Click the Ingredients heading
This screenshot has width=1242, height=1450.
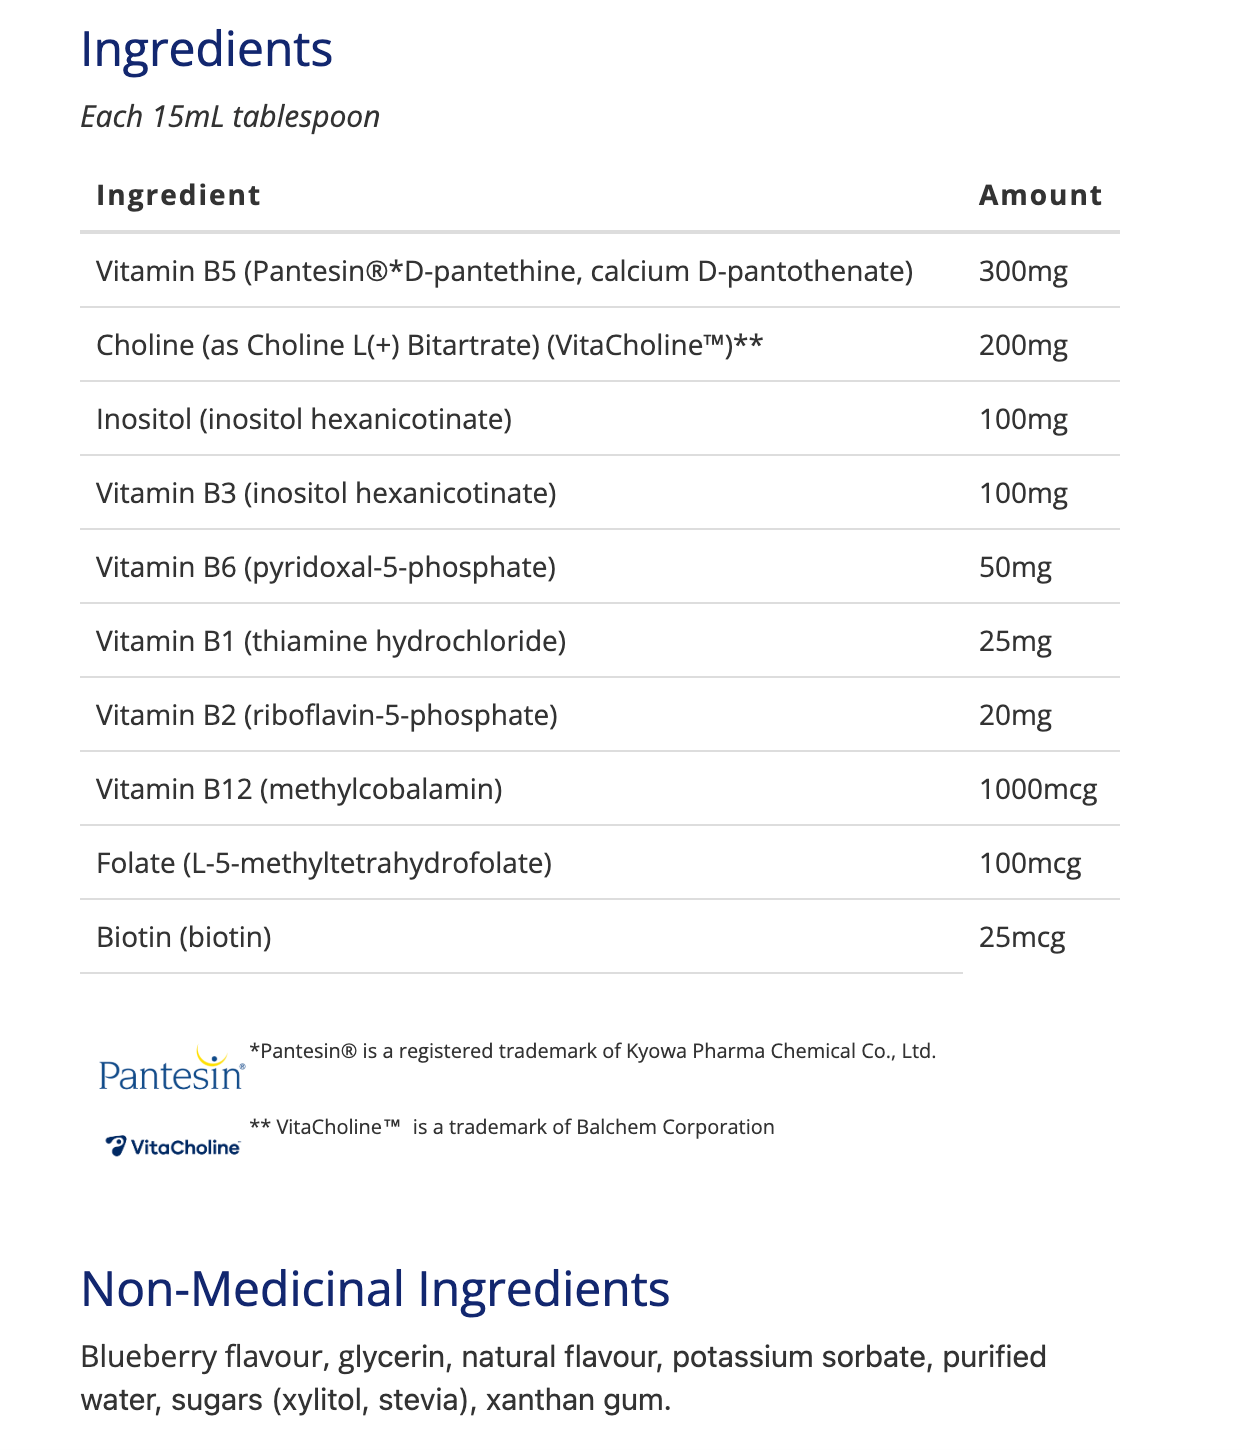pos(207,49)
